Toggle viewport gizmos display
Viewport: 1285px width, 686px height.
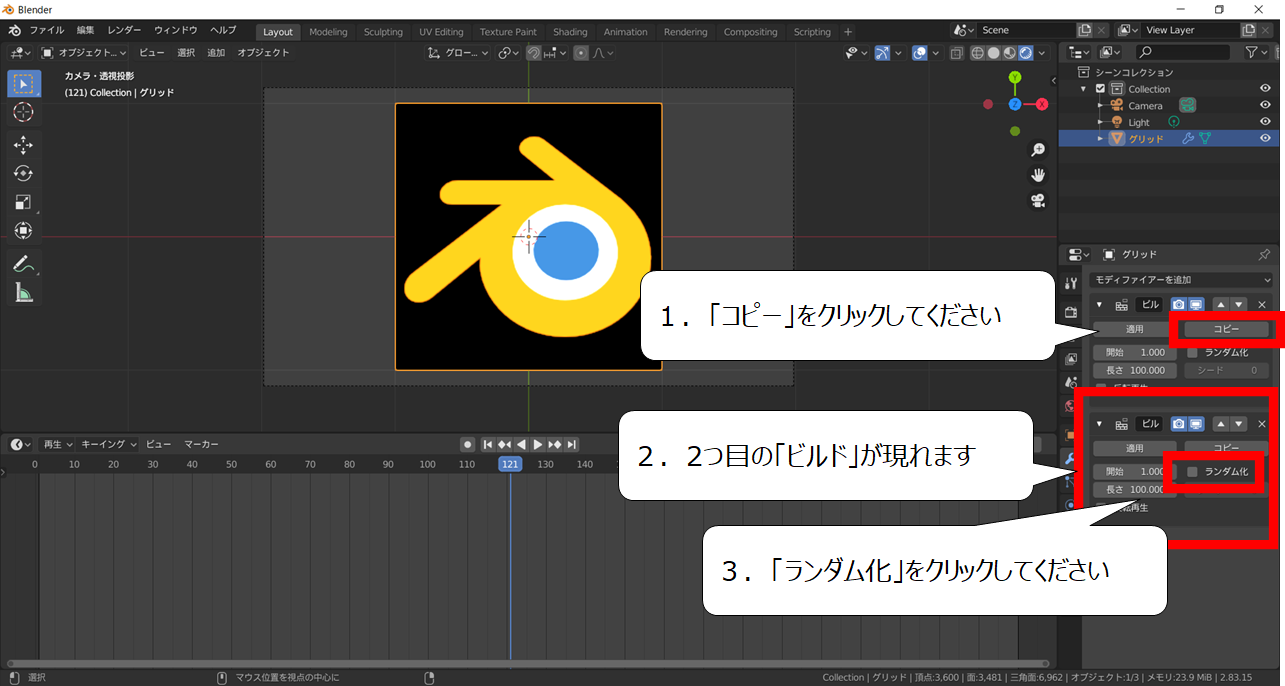pos(883,53)
